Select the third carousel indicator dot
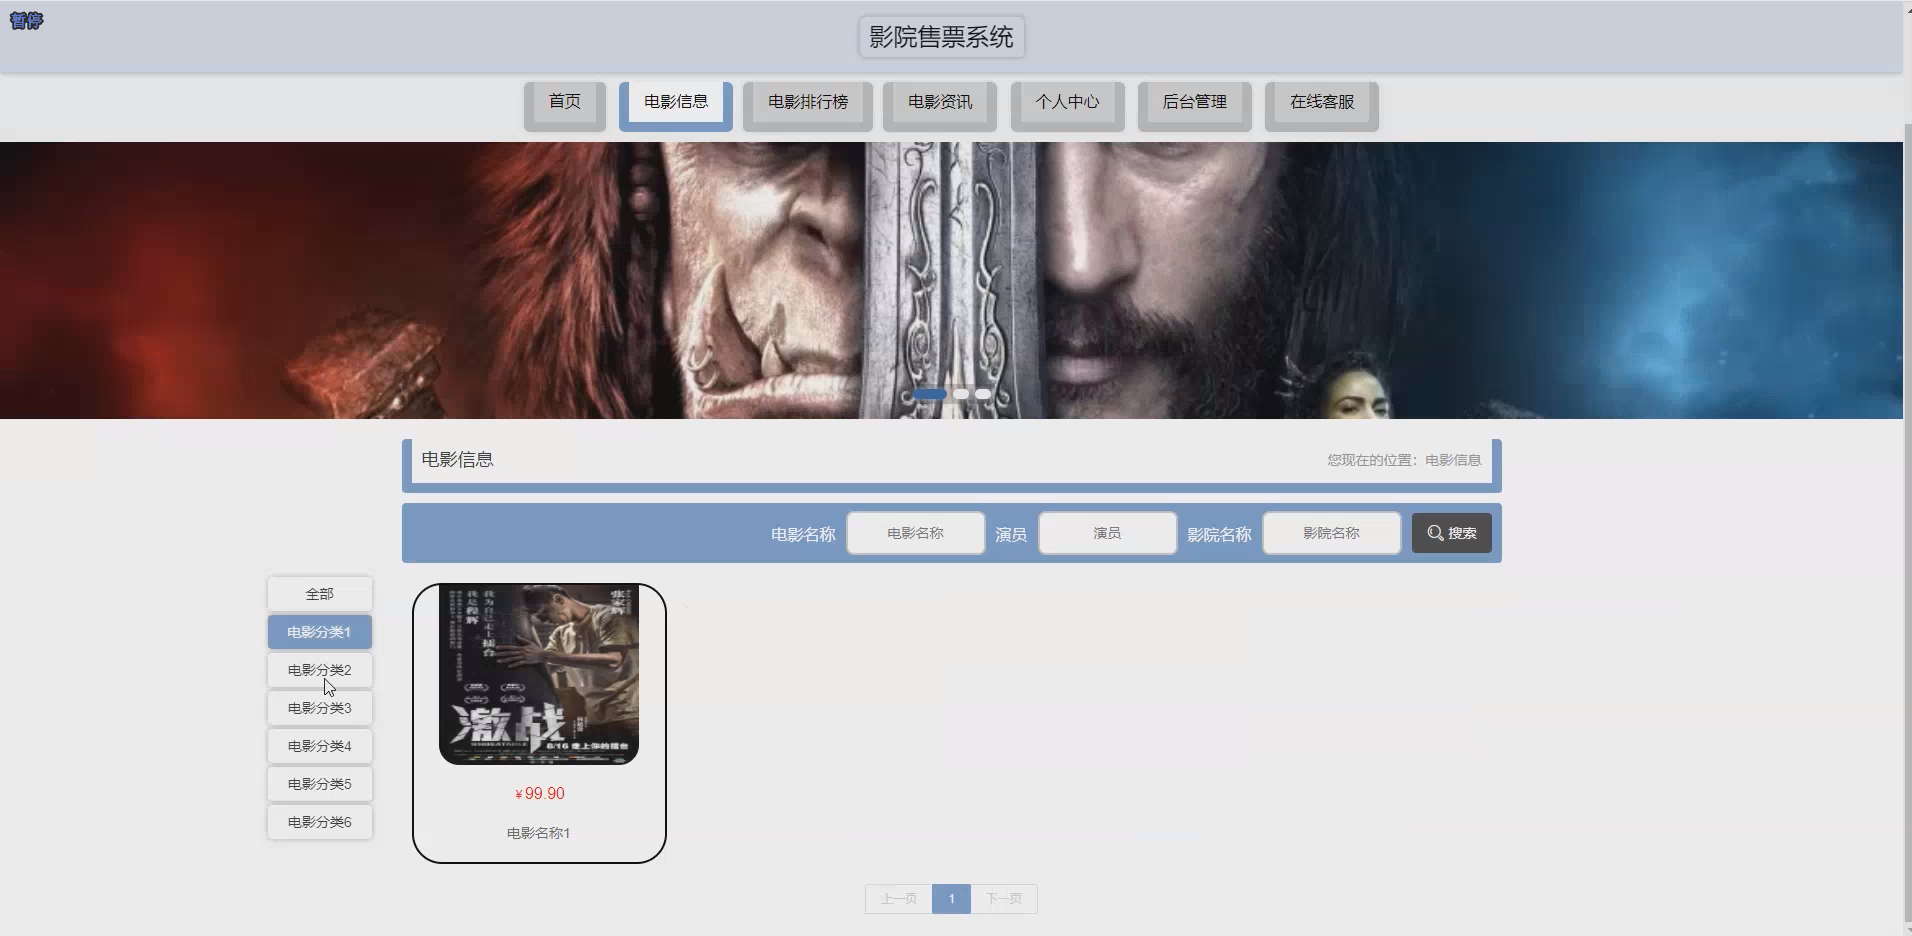This screenshot has width=1912, height=936. pyautogui.click(x=983, y=394)
